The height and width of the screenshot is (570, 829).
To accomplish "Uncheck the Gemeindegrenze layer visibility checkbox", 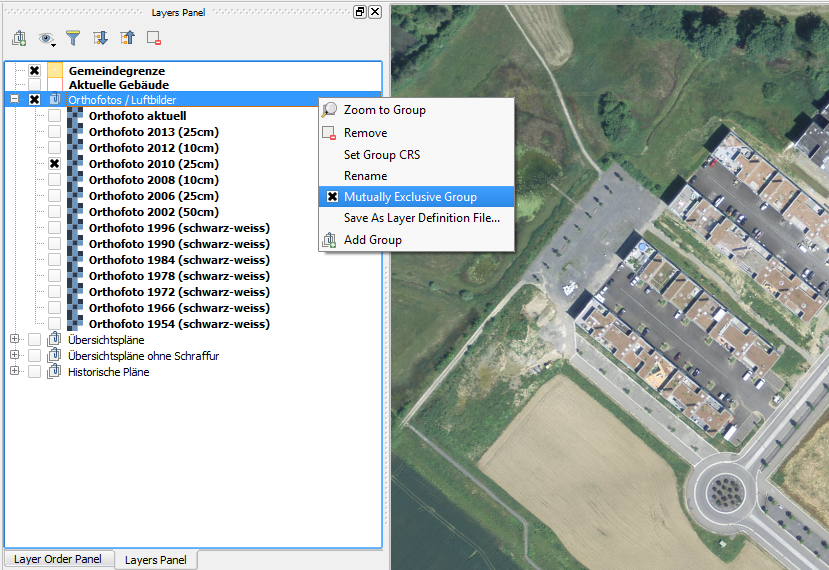I will [35, 71].
